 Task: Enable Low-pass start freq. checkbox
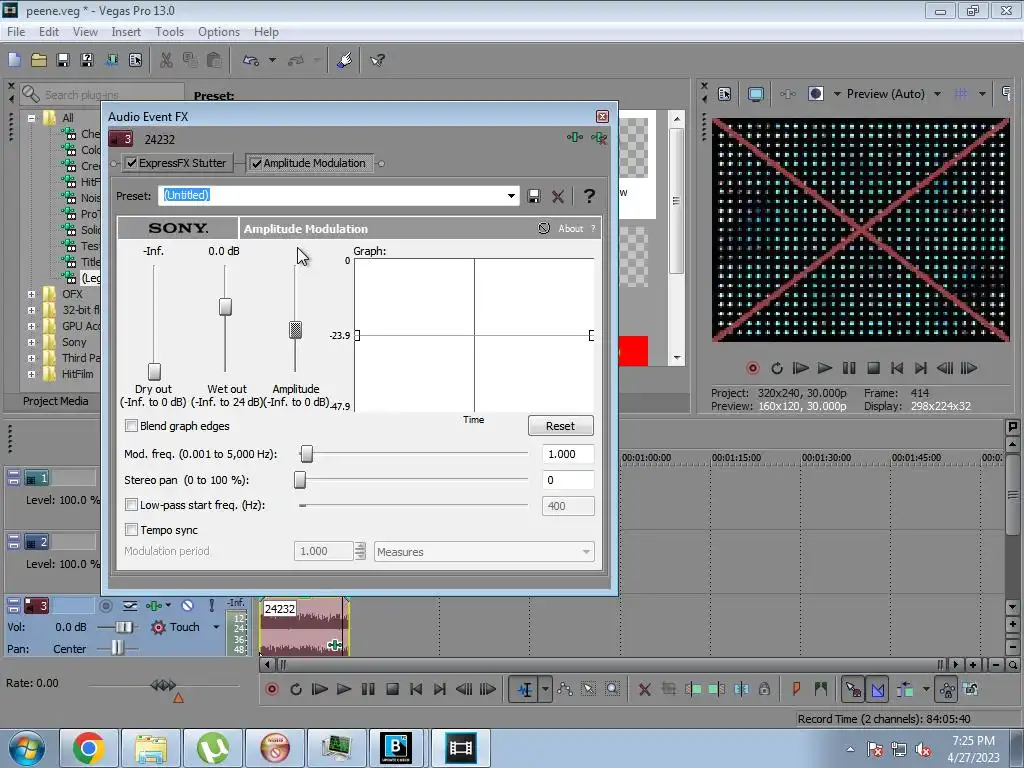click(131, 505)
